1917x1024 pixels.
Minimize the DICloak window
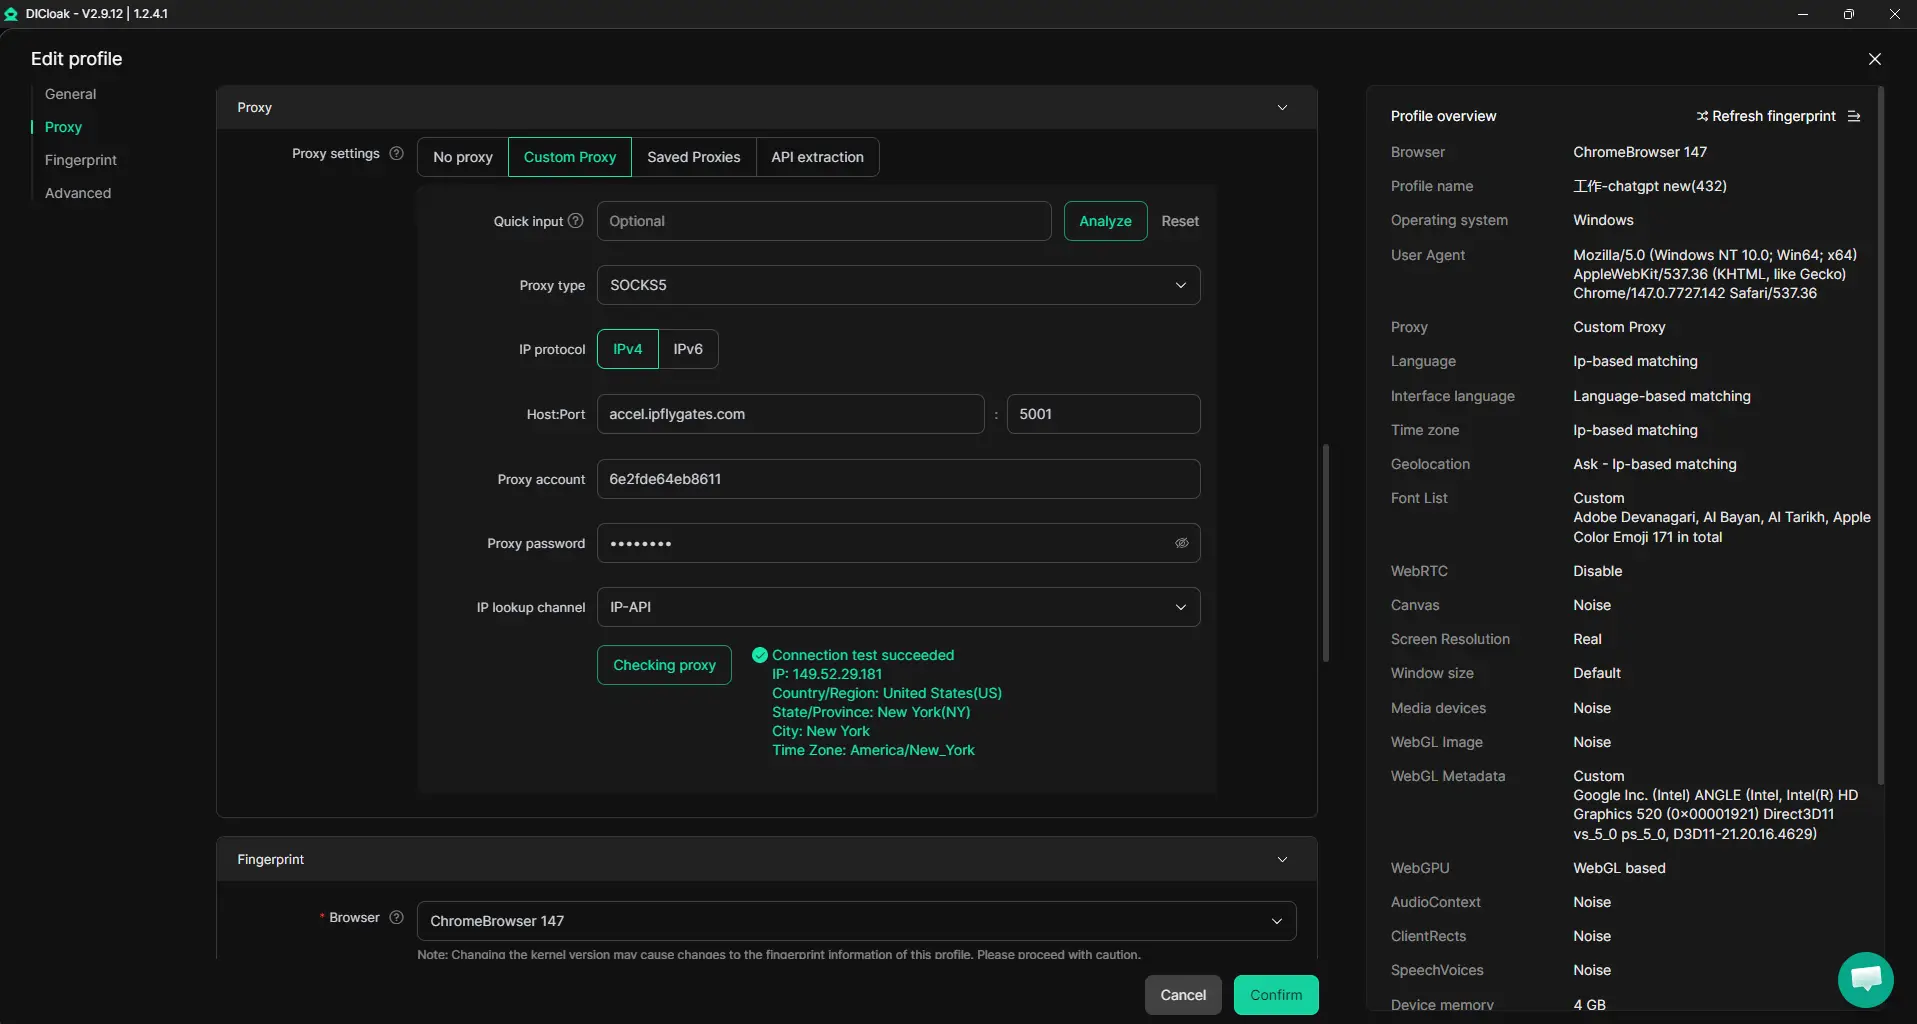(x=1803, y=14)
